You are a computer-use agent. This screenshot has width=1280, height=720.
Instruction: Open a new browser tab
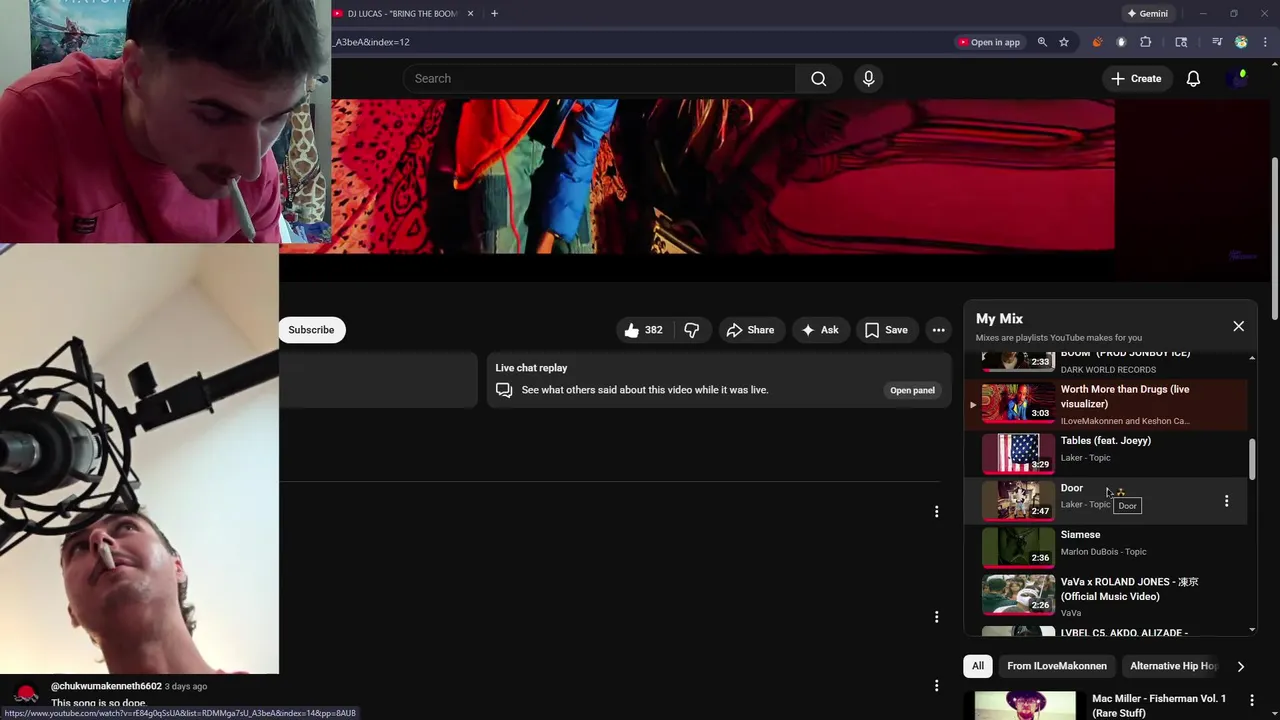(x=494, y=13)
